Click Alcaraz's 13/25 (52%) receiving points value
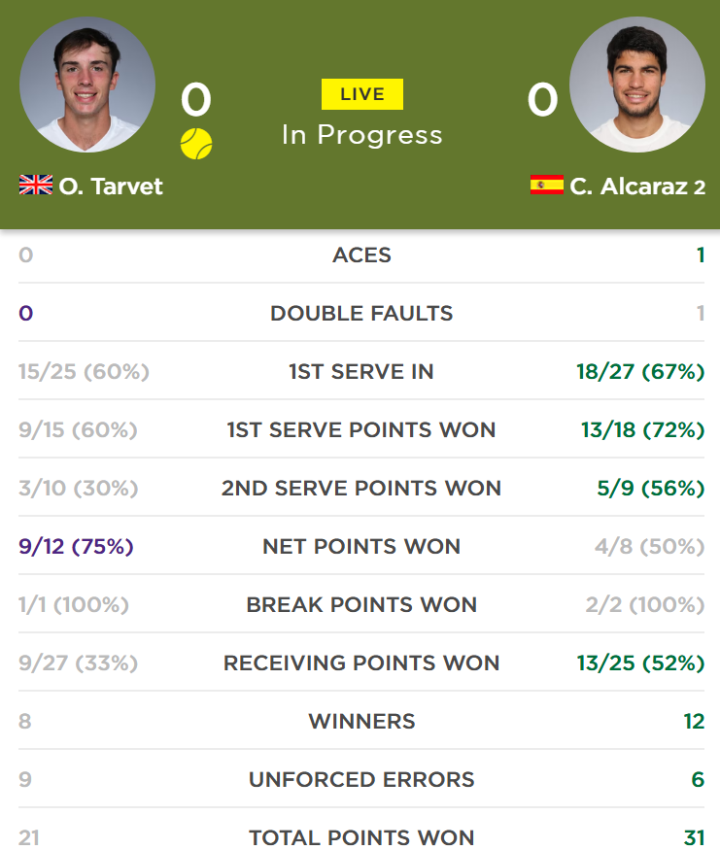 640,663
